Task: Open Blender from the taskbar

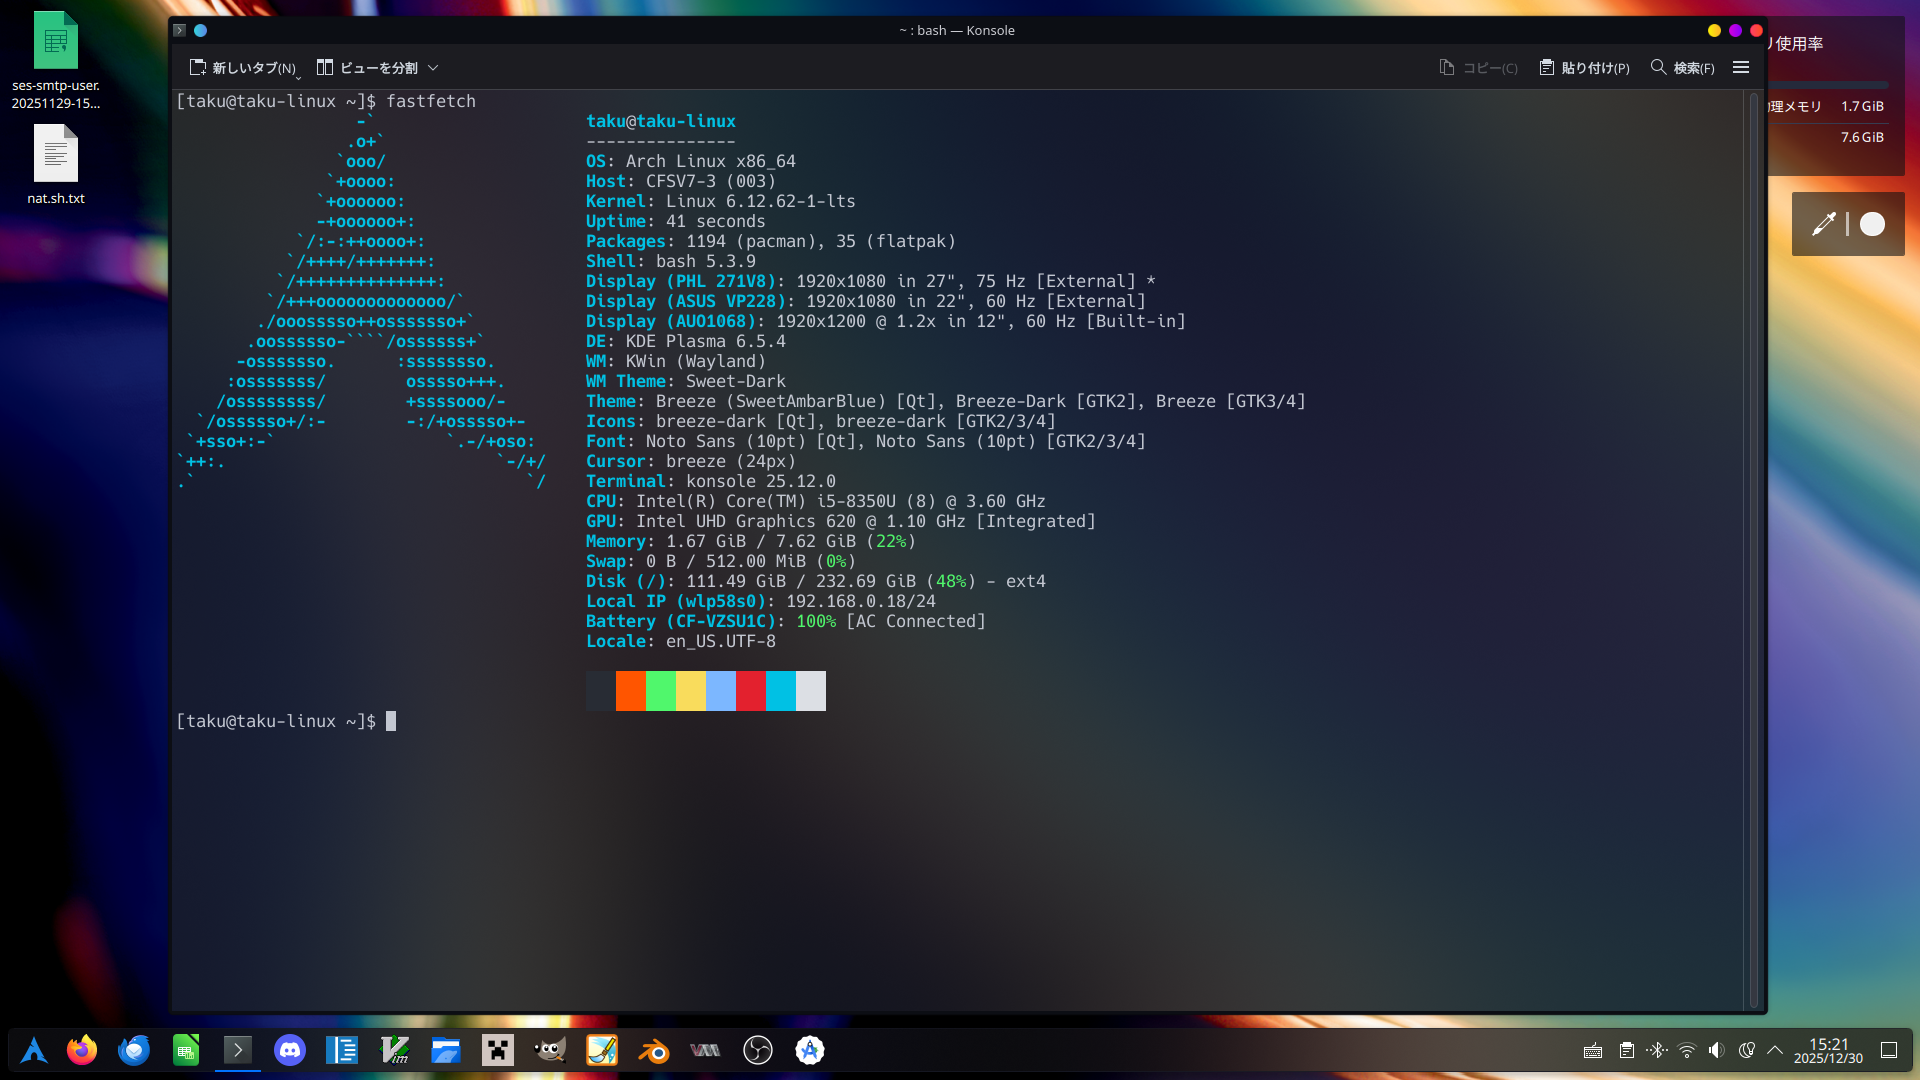Action: click(654, 1050)
